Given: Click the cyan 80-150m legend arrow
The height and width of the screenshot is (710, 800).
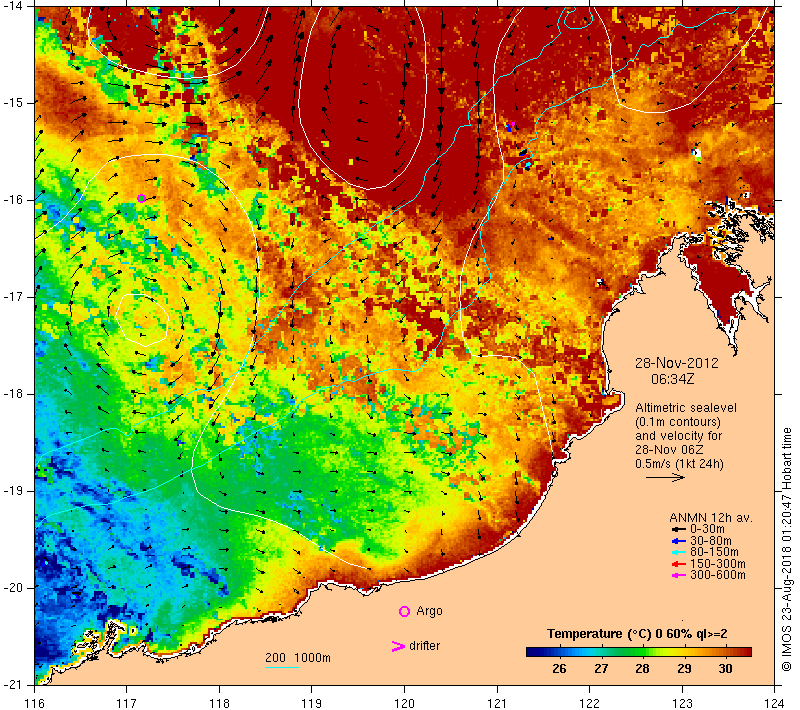Looking at the screenshot, I should (x=679, y=552).
